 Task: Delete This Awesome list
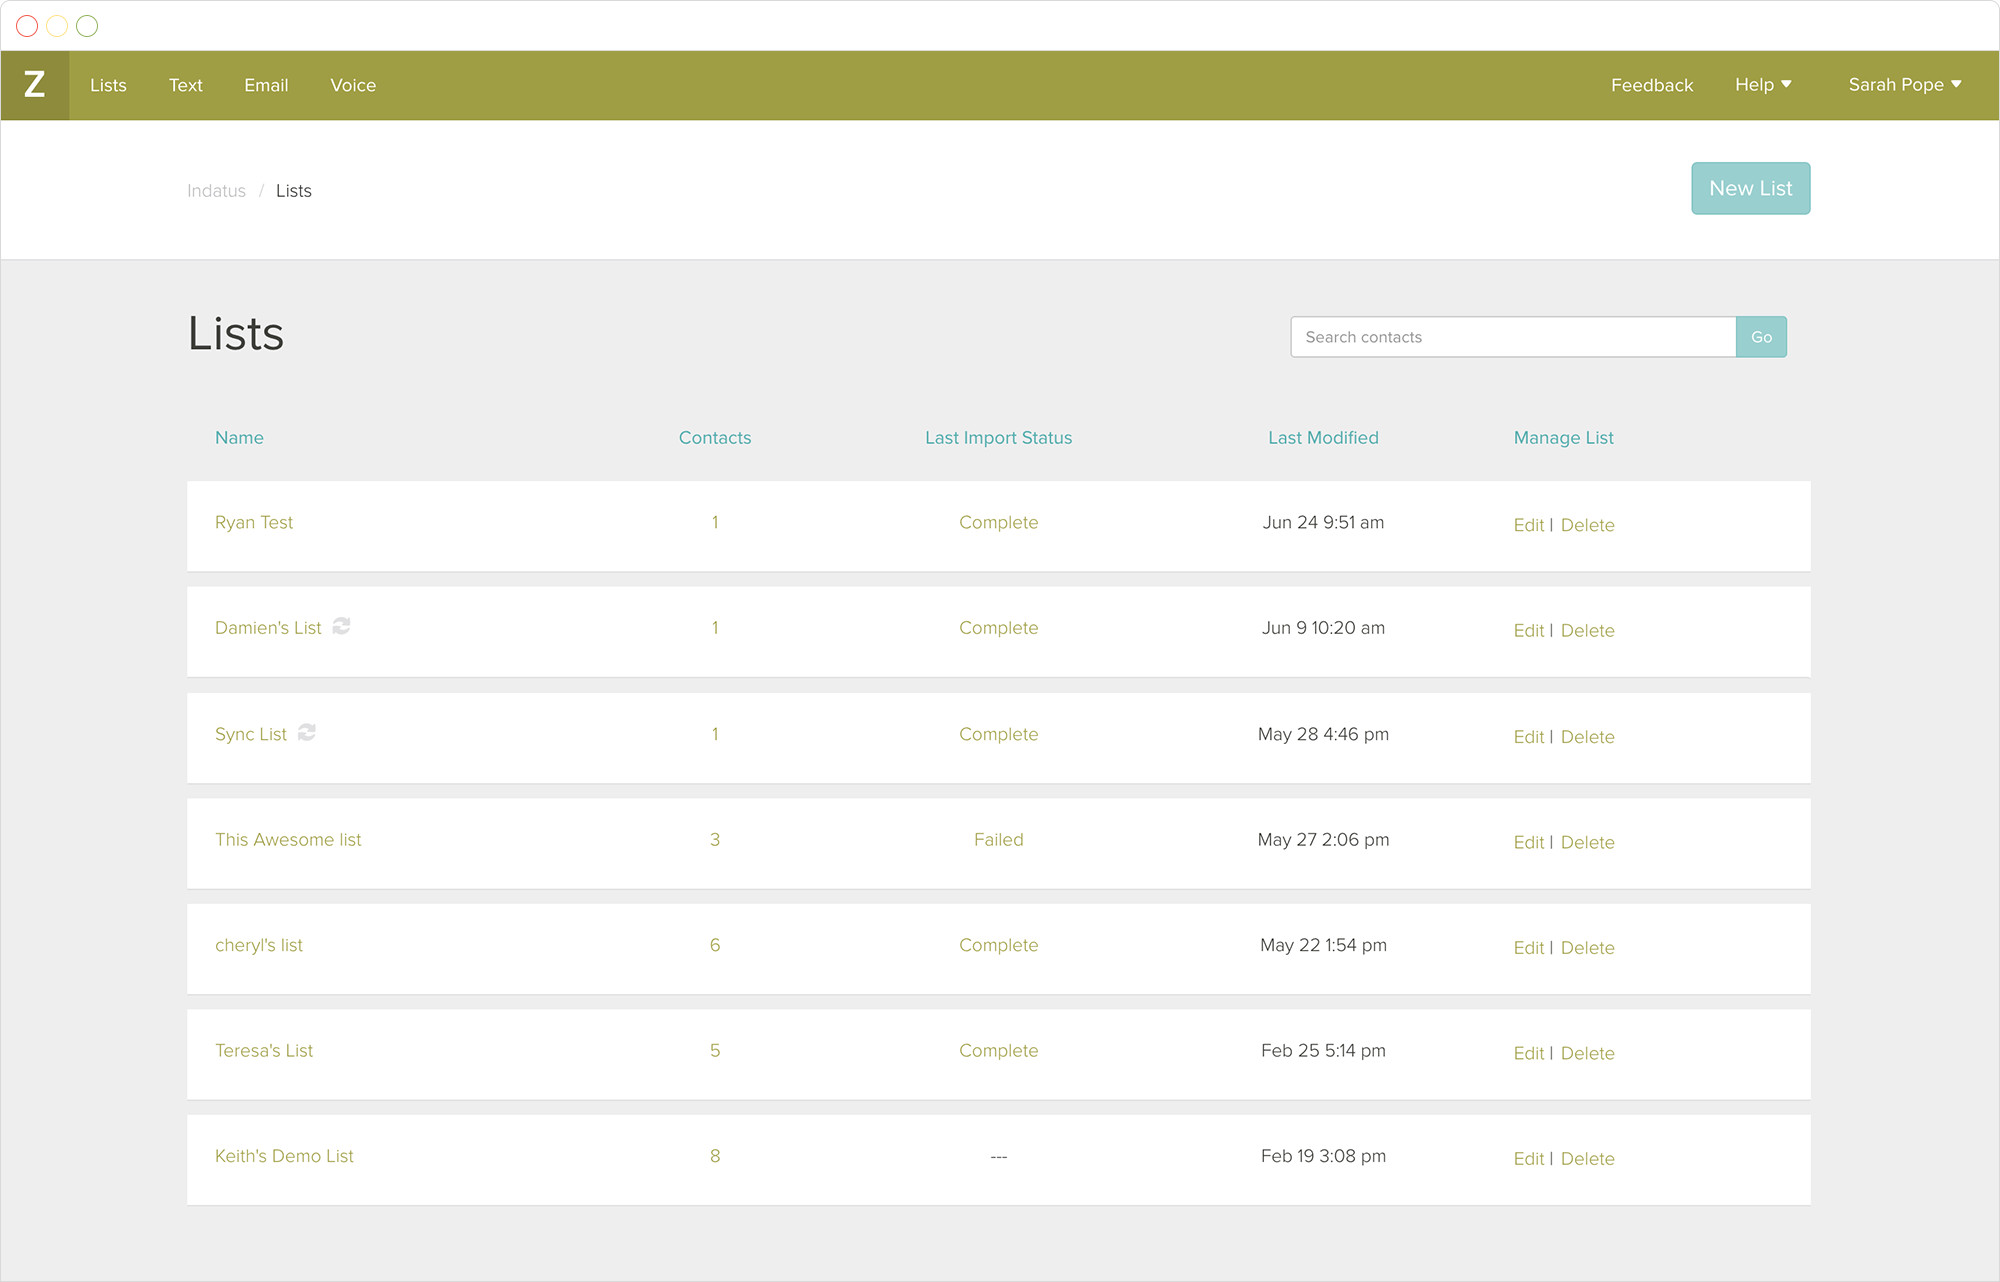(1588, 843)
